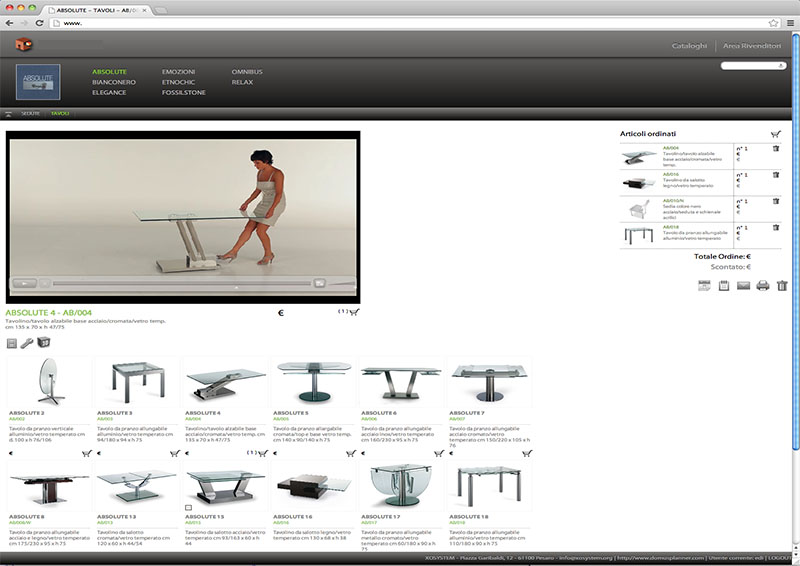Open the domusplanner.com footer link
The height and width of the screenshot is (566, 800).
pyautogui.click(x=661, y=558)
